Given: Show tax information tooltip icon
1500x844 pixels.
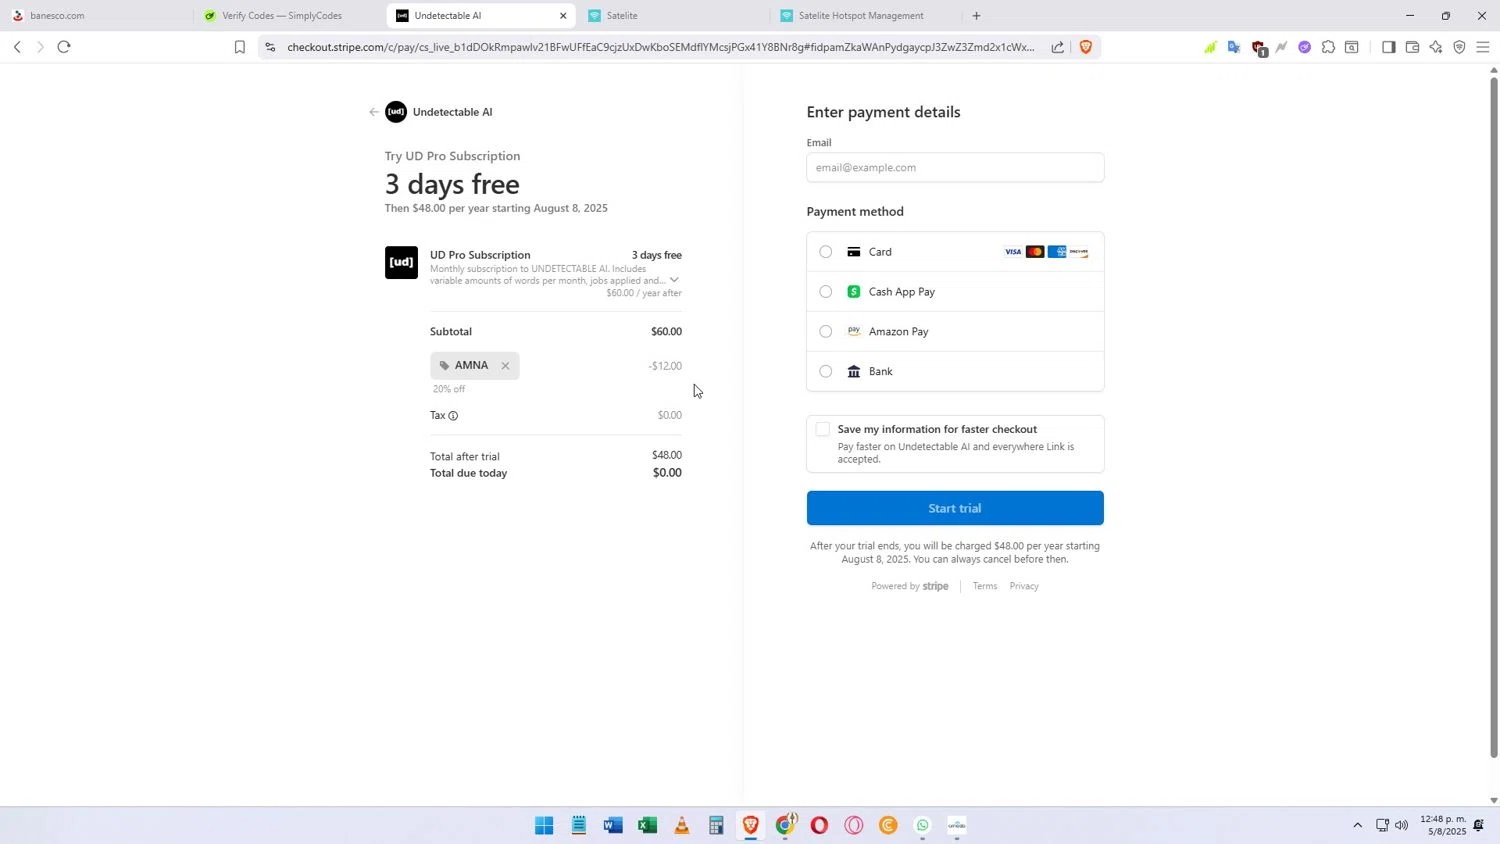Looking at the screenshot, I should (453, 416).
